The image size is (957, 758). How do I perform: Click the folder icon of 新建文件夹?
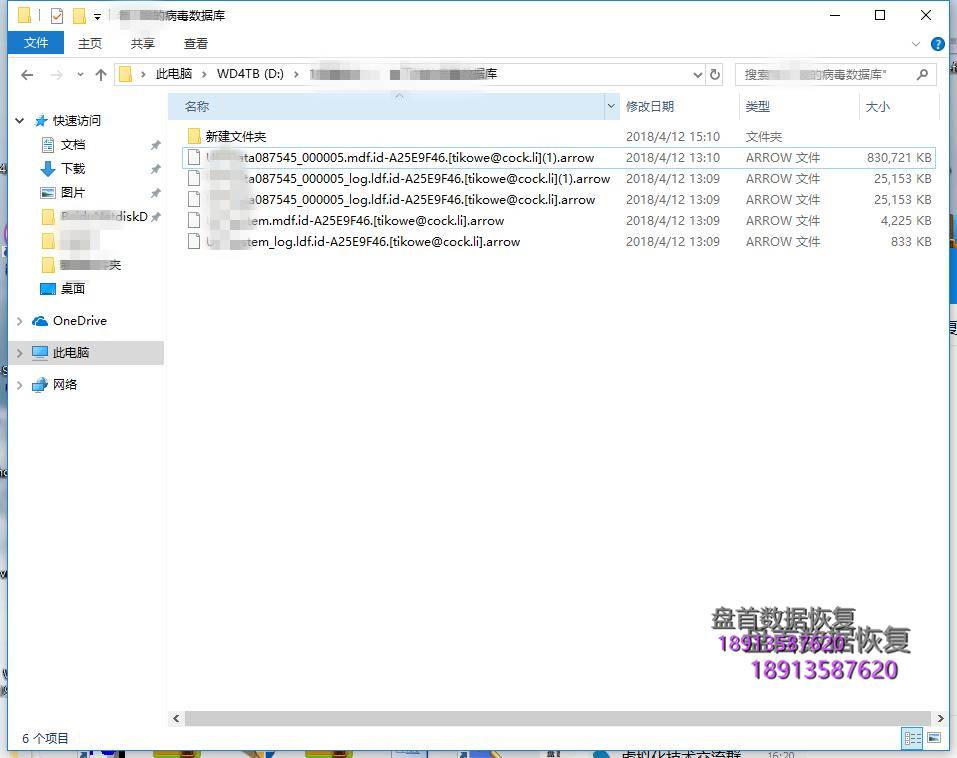tap(194, 136)
